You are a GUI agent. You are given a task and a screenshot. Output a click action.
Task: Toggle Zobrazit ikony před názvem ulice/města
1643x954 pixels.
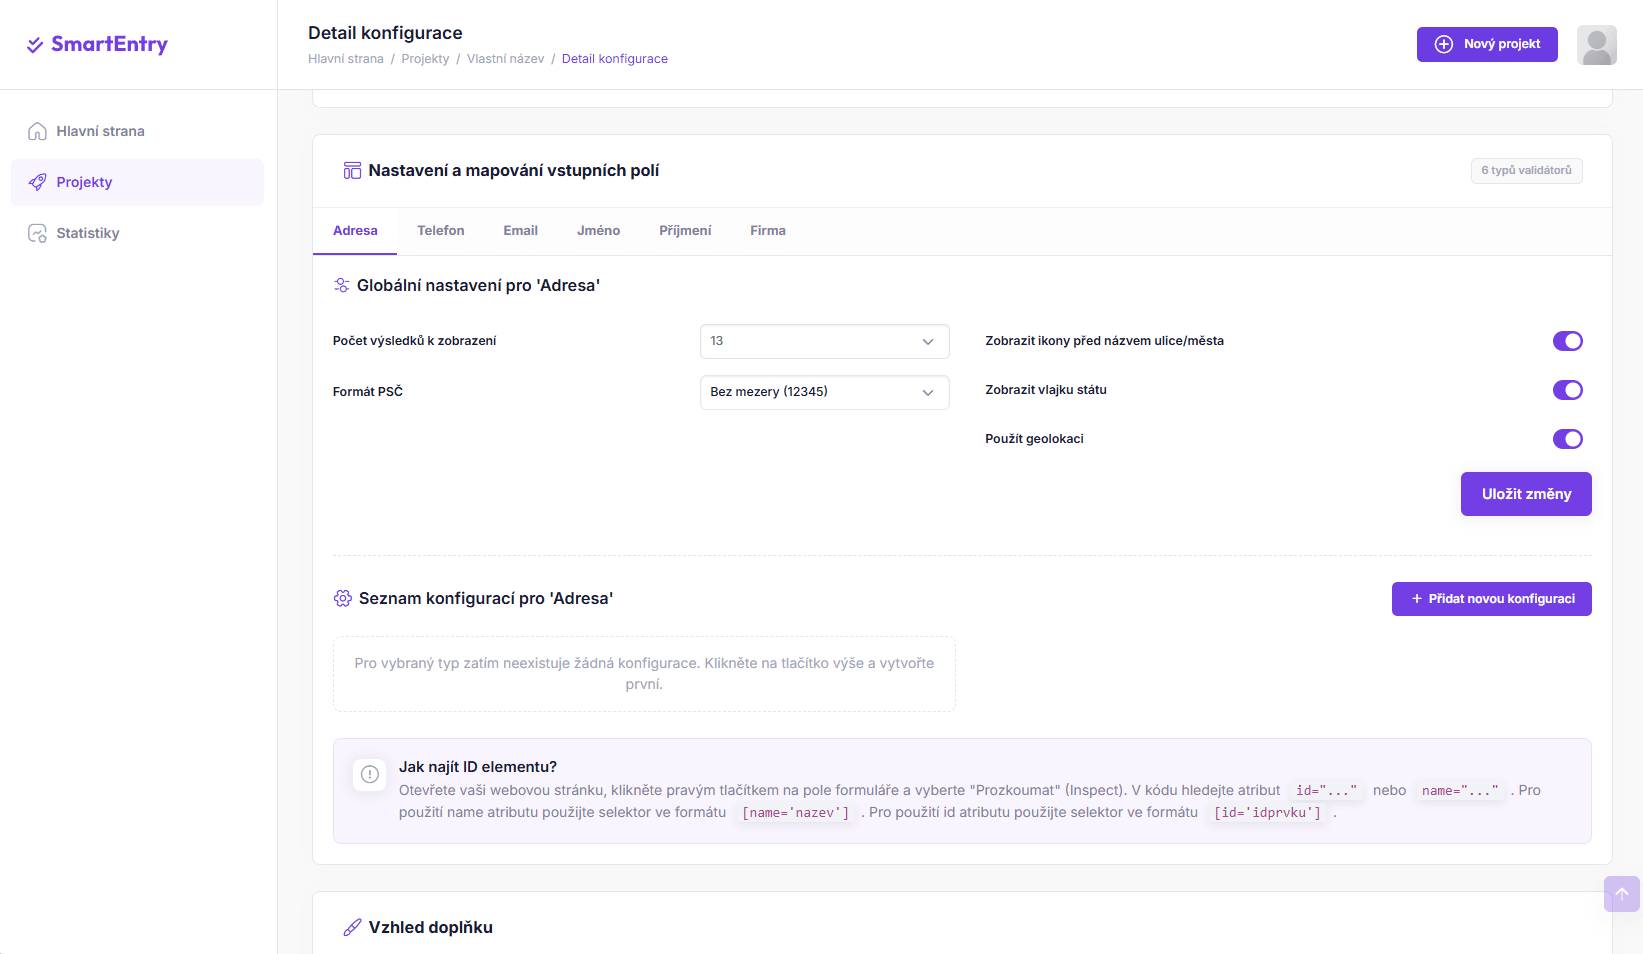tap(1567, 341)
